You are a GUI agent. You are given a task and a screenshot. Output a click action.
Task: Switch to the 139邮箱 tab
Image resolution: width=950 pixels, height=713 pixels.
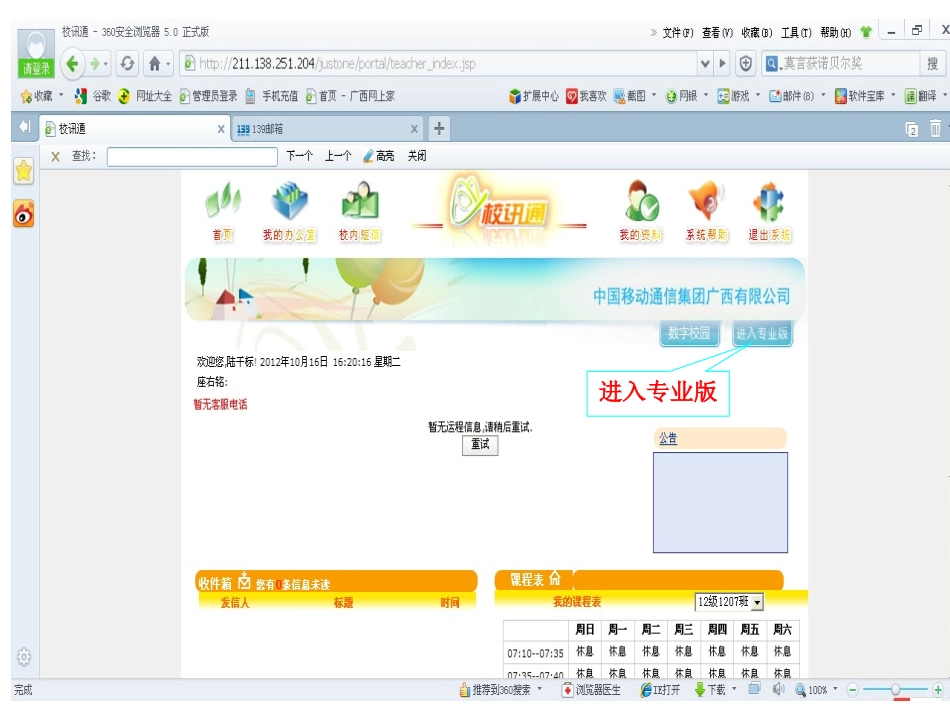[327, 129]
